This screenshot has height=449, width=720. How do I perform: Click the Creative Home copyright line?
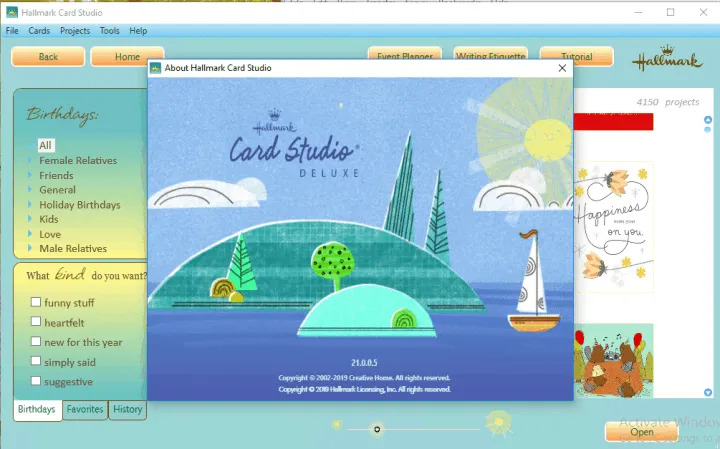click(364, 378)
